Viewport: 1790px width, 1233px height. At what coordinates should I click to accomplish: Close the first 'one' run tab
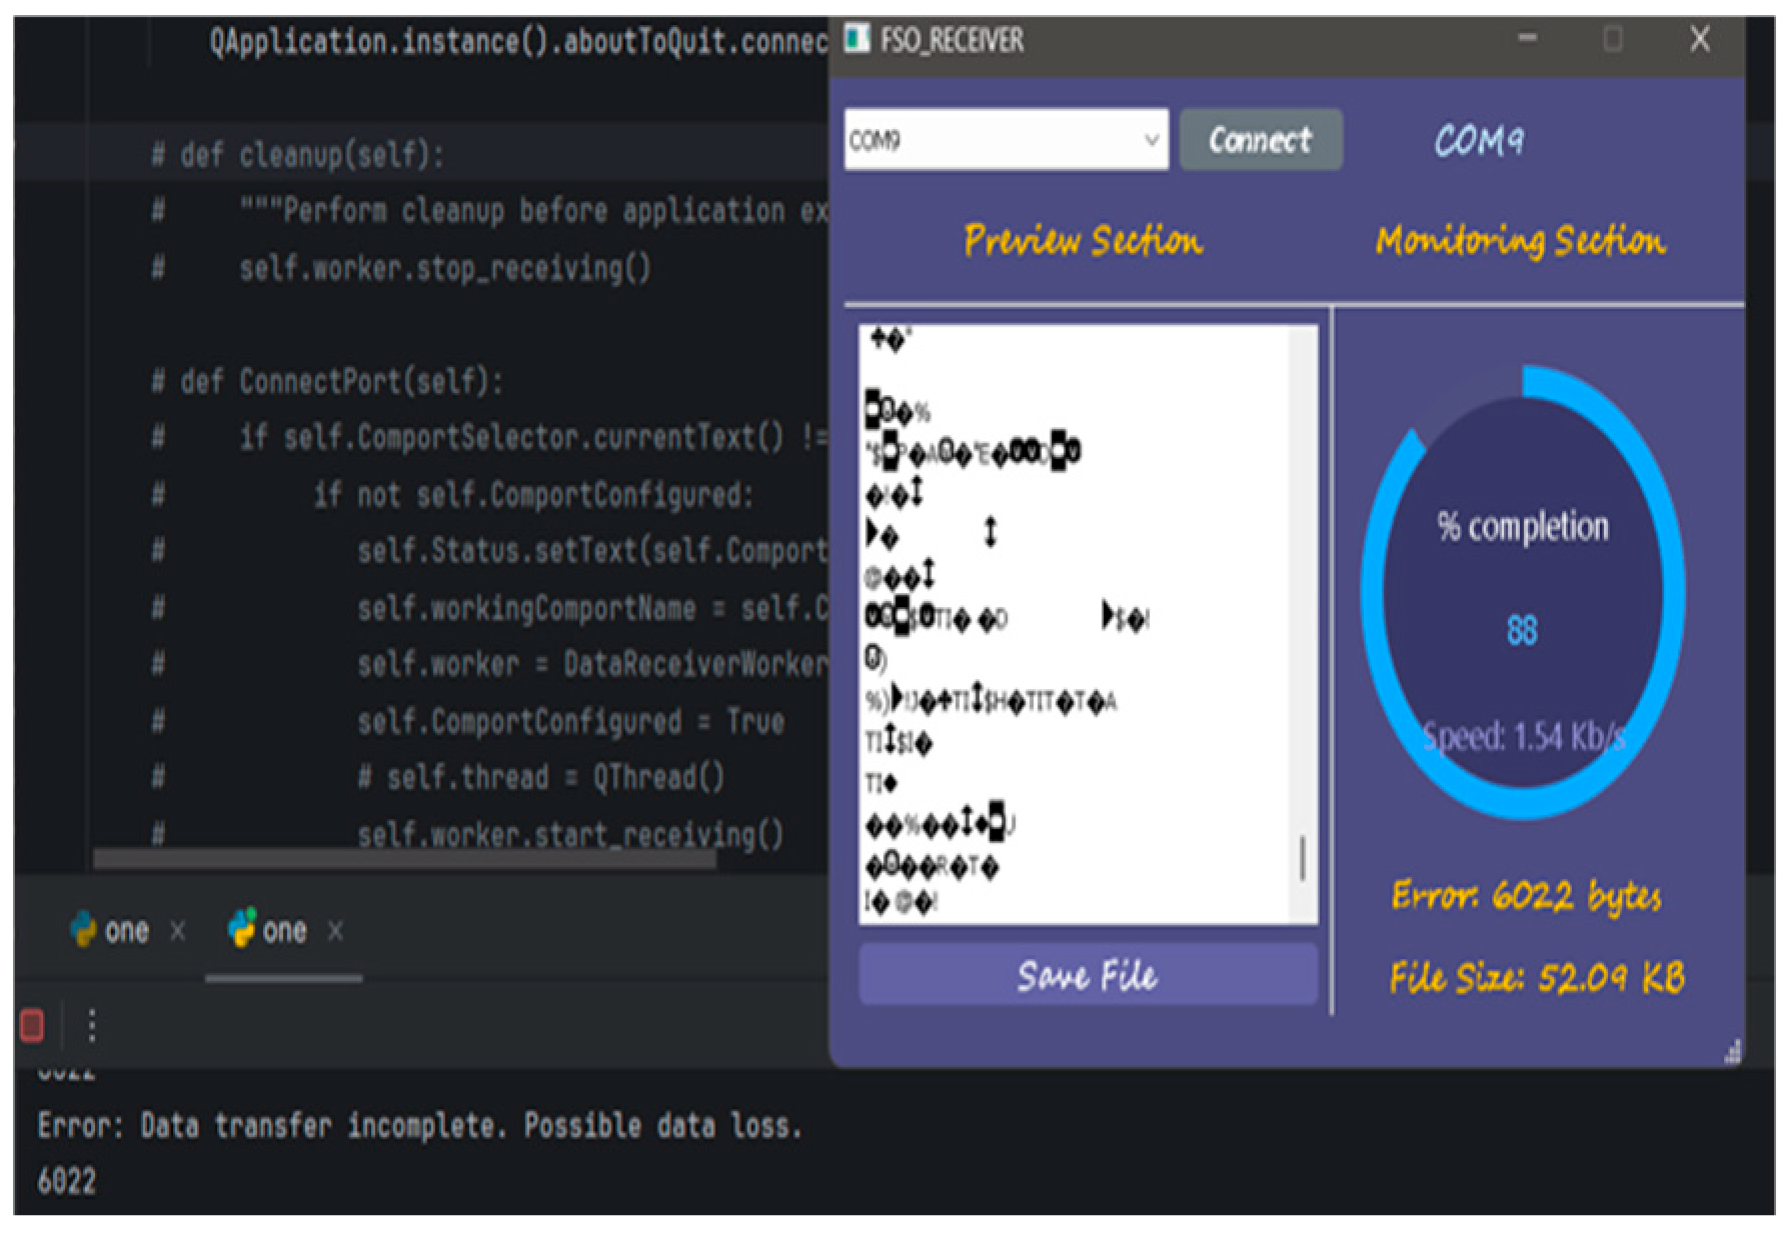178,931
